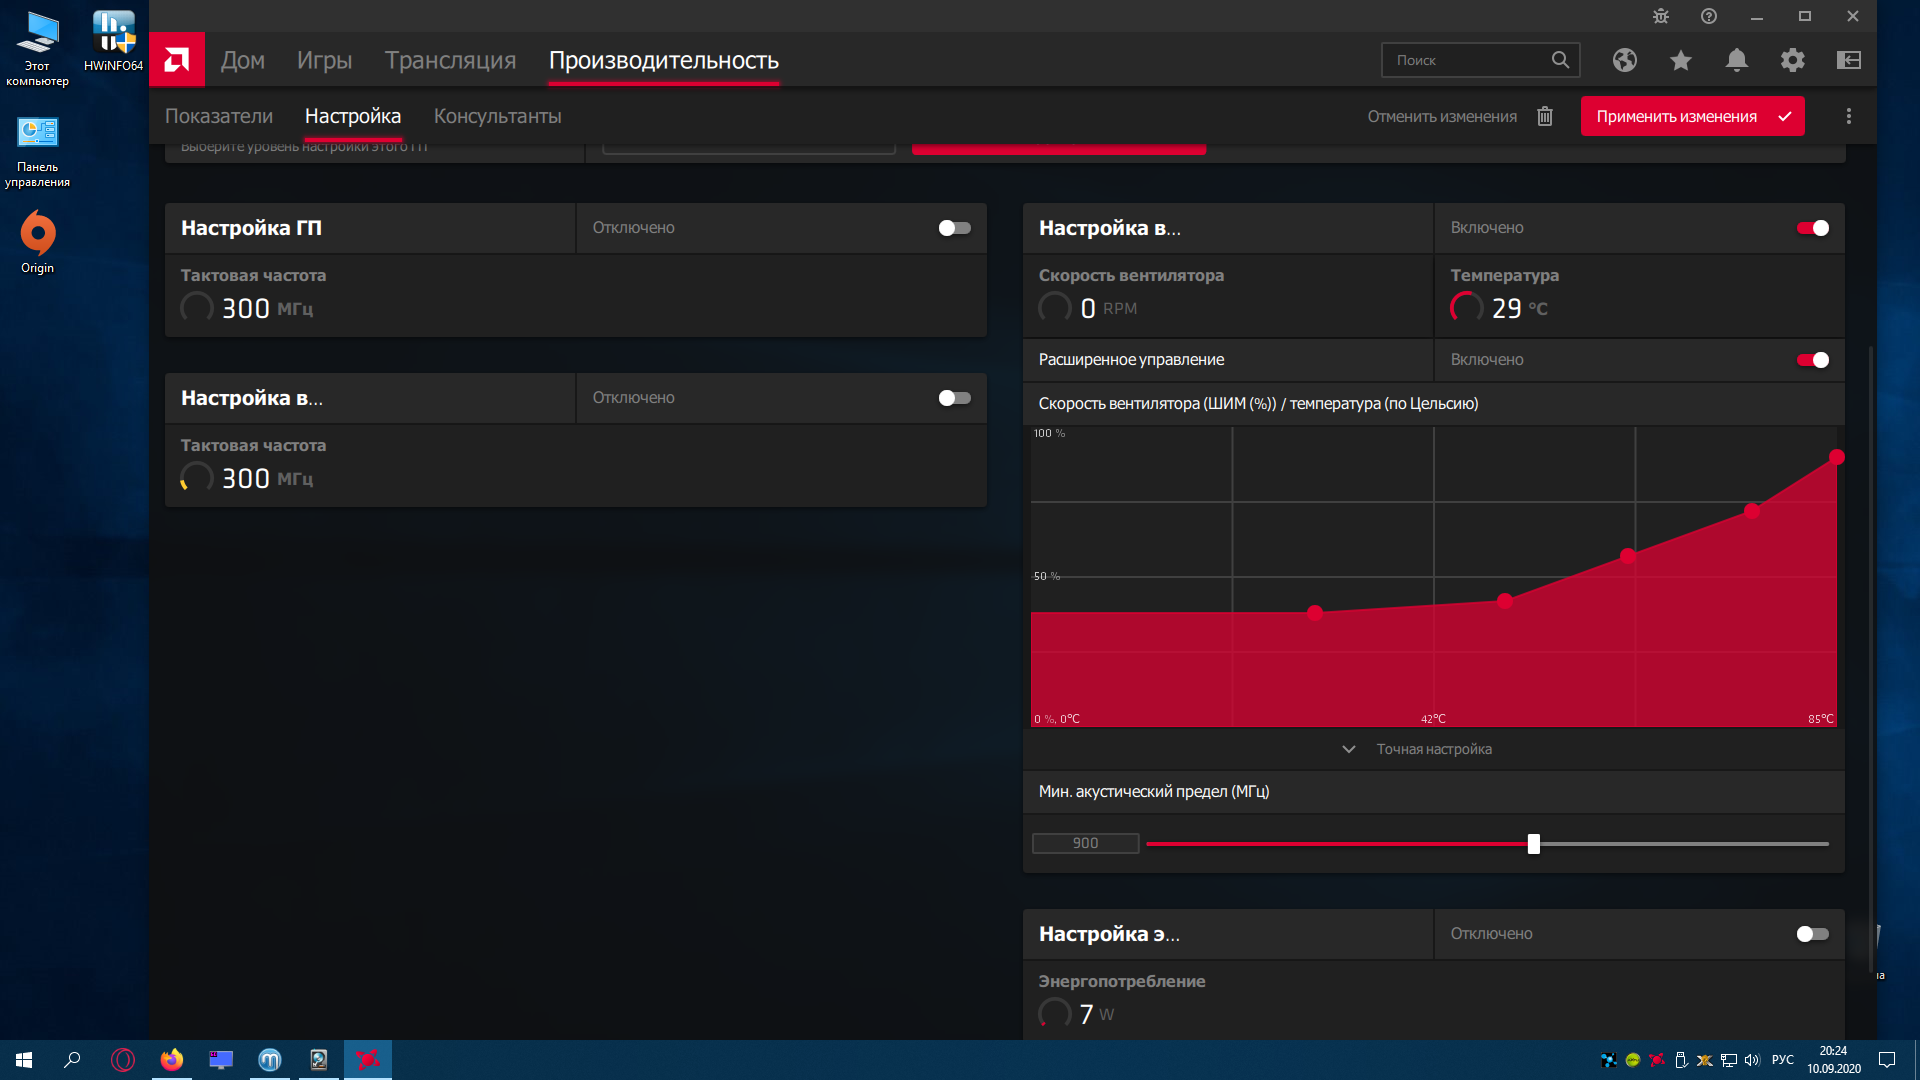Disable the Расширенное управление toggle
Viewport: 1920px width, 1080px height.
point(1812,360)
